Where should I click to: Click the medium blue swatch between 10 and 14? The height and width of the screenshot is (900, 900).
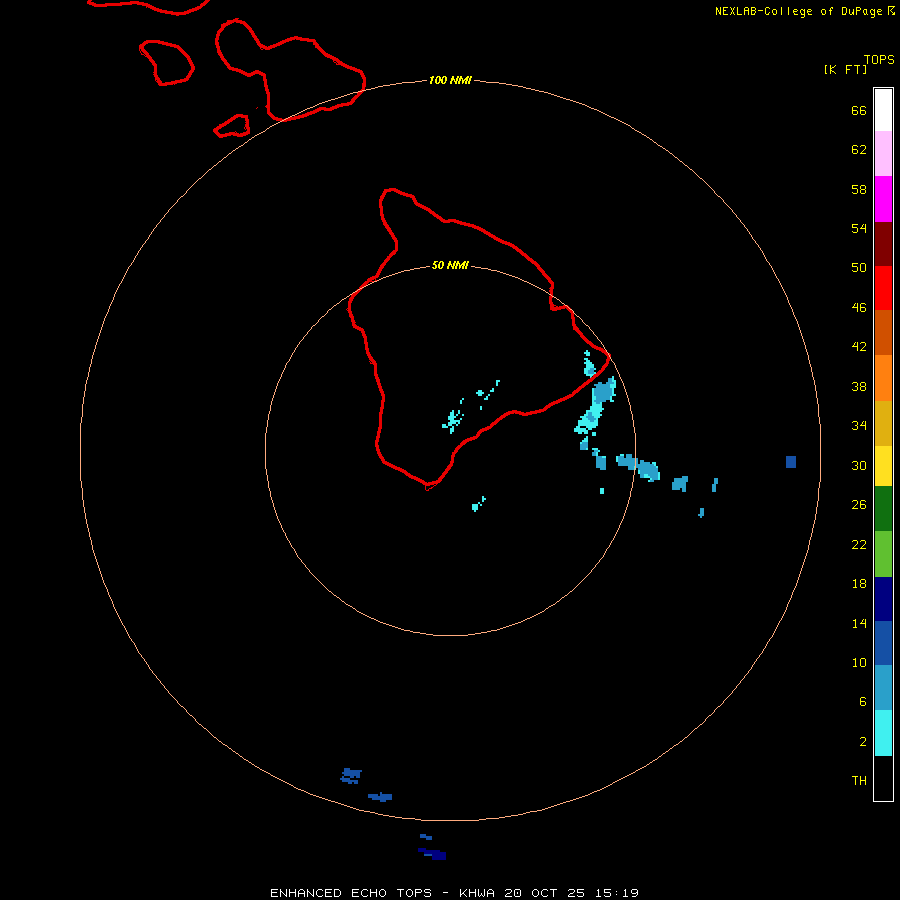(883, 643)
